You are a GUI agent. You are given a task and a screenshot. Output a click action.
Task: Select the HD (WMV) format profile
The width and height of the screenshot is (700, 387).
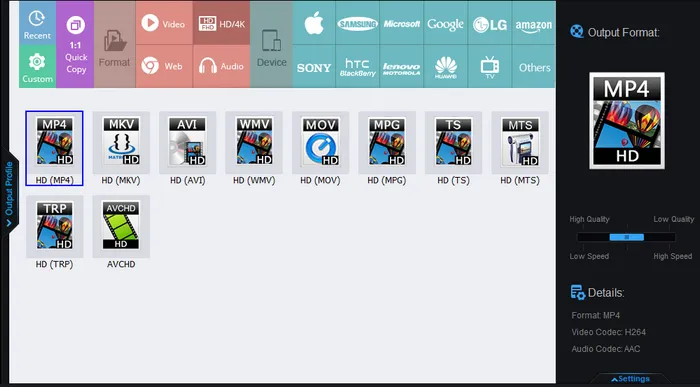[x=254, y=148]
